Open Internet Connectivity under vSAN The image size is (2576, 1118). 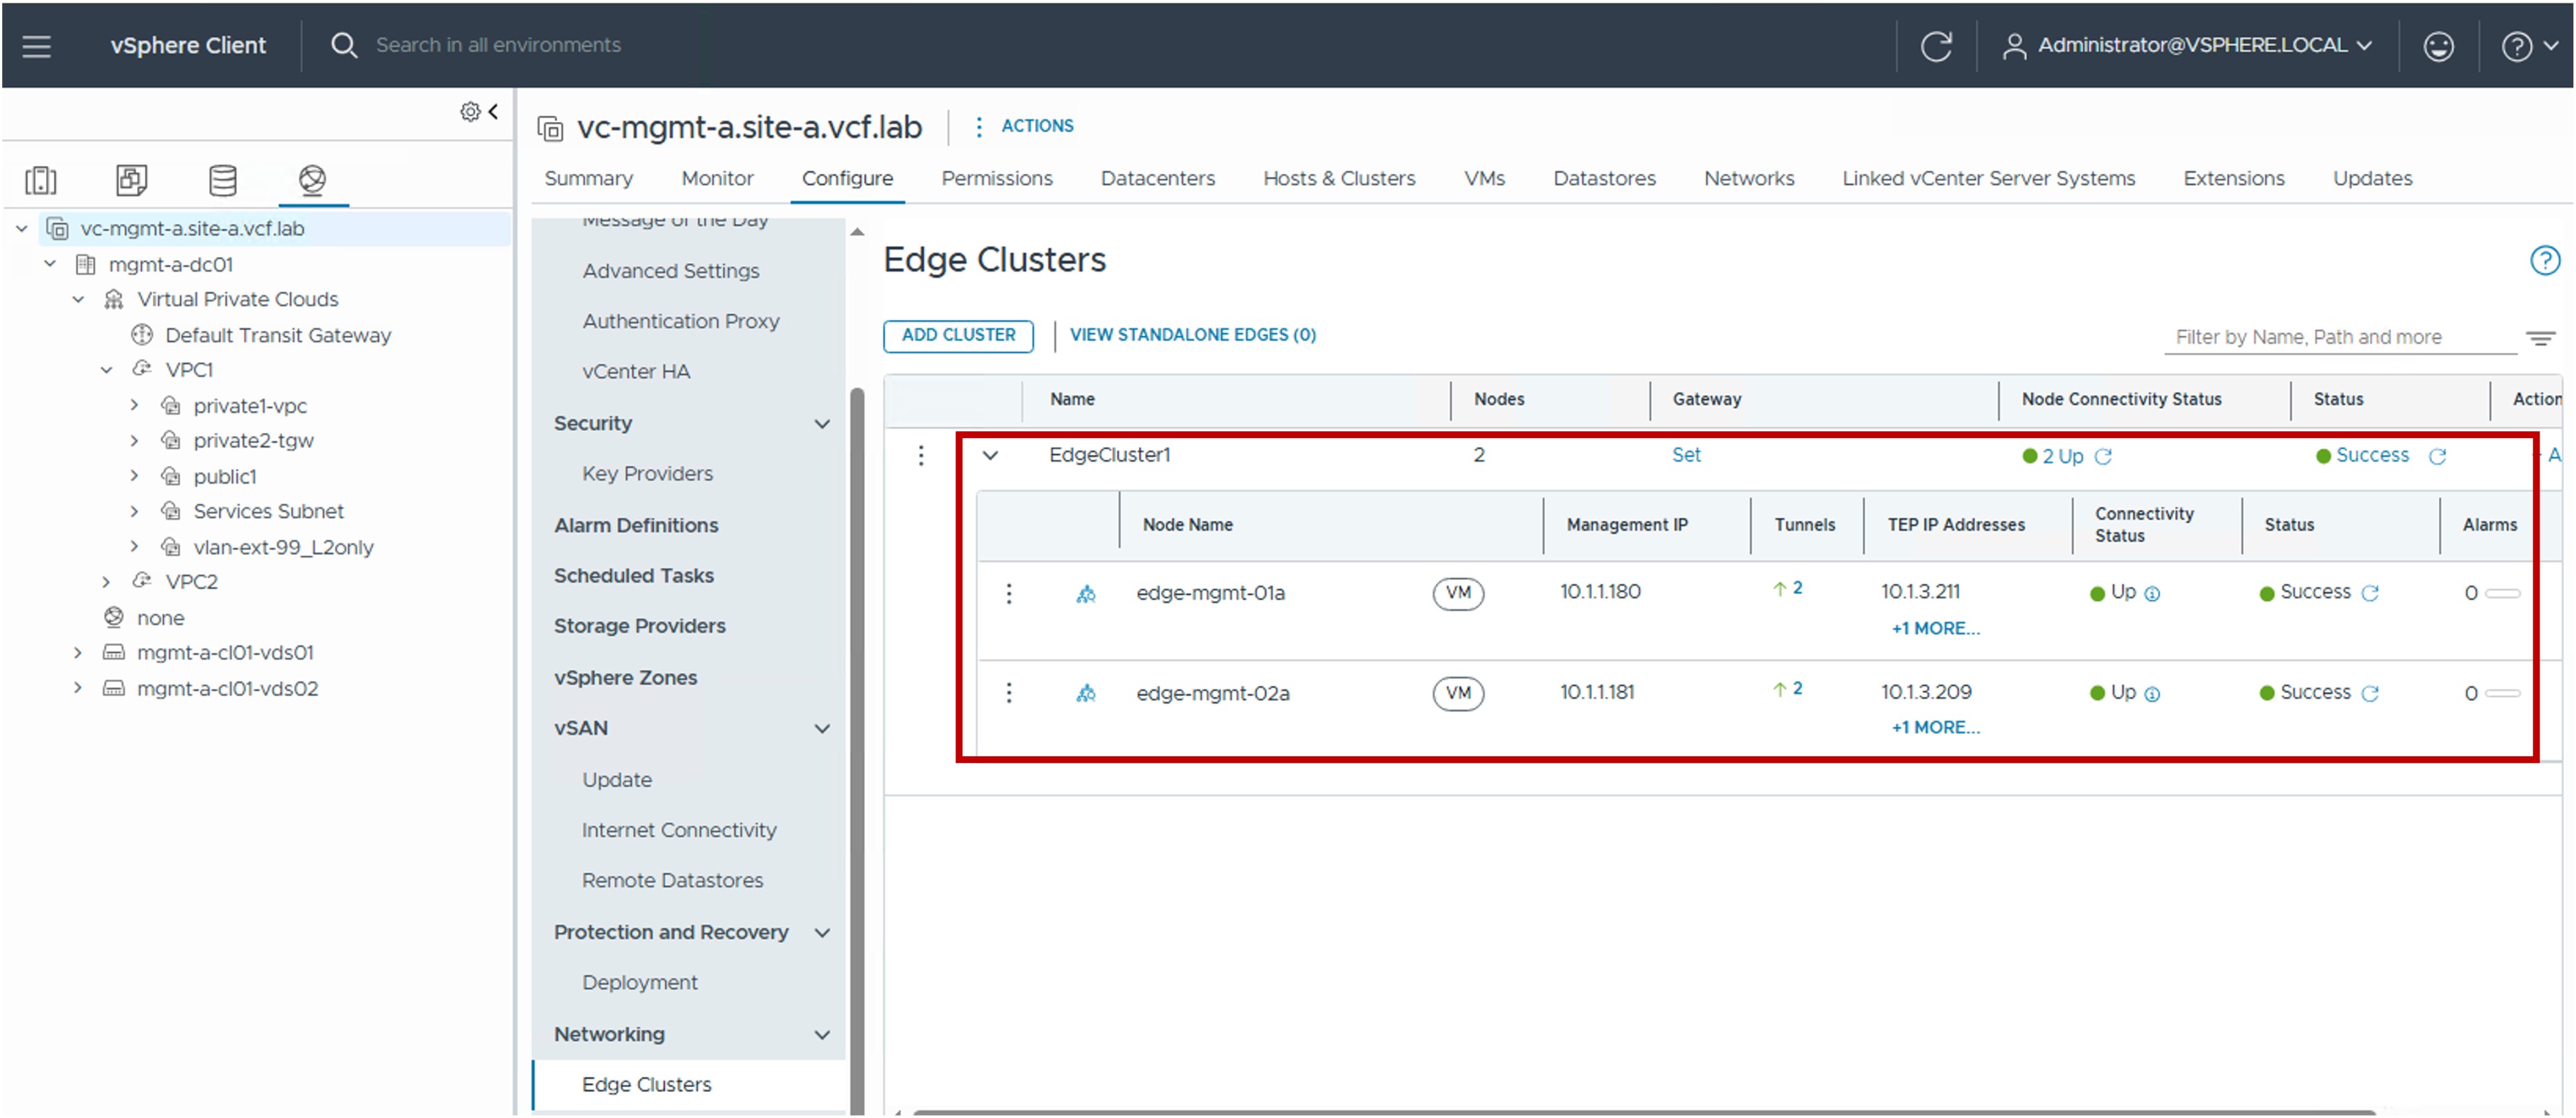(678, 831)
